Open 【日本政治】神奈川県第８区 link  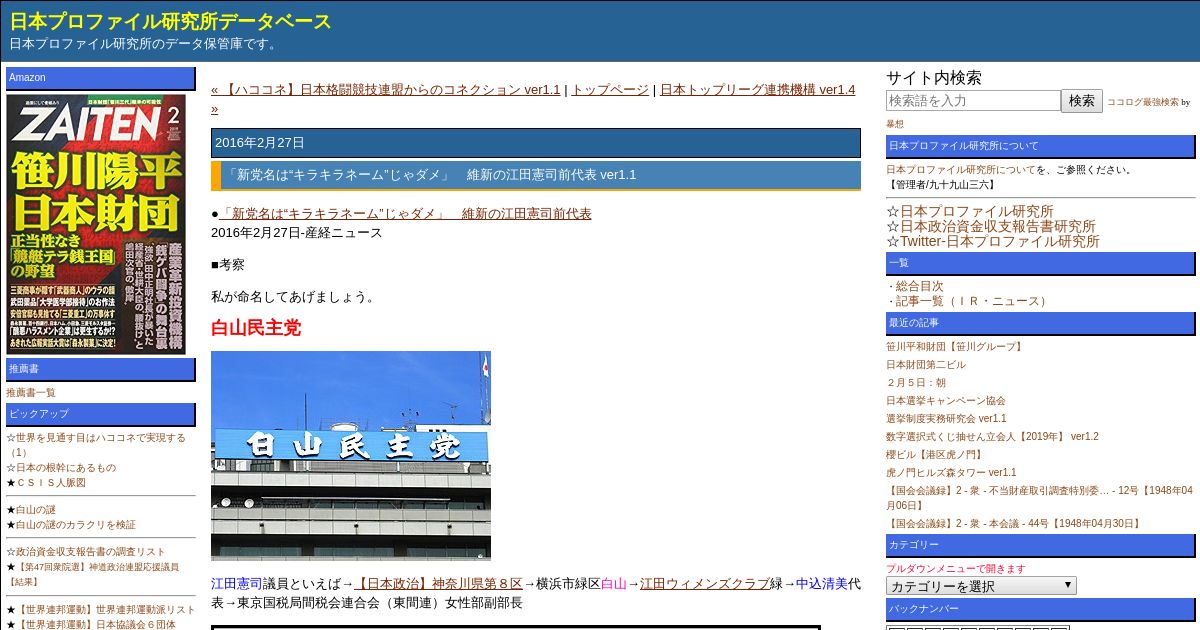pyautogui.click(x=438, y=583)
